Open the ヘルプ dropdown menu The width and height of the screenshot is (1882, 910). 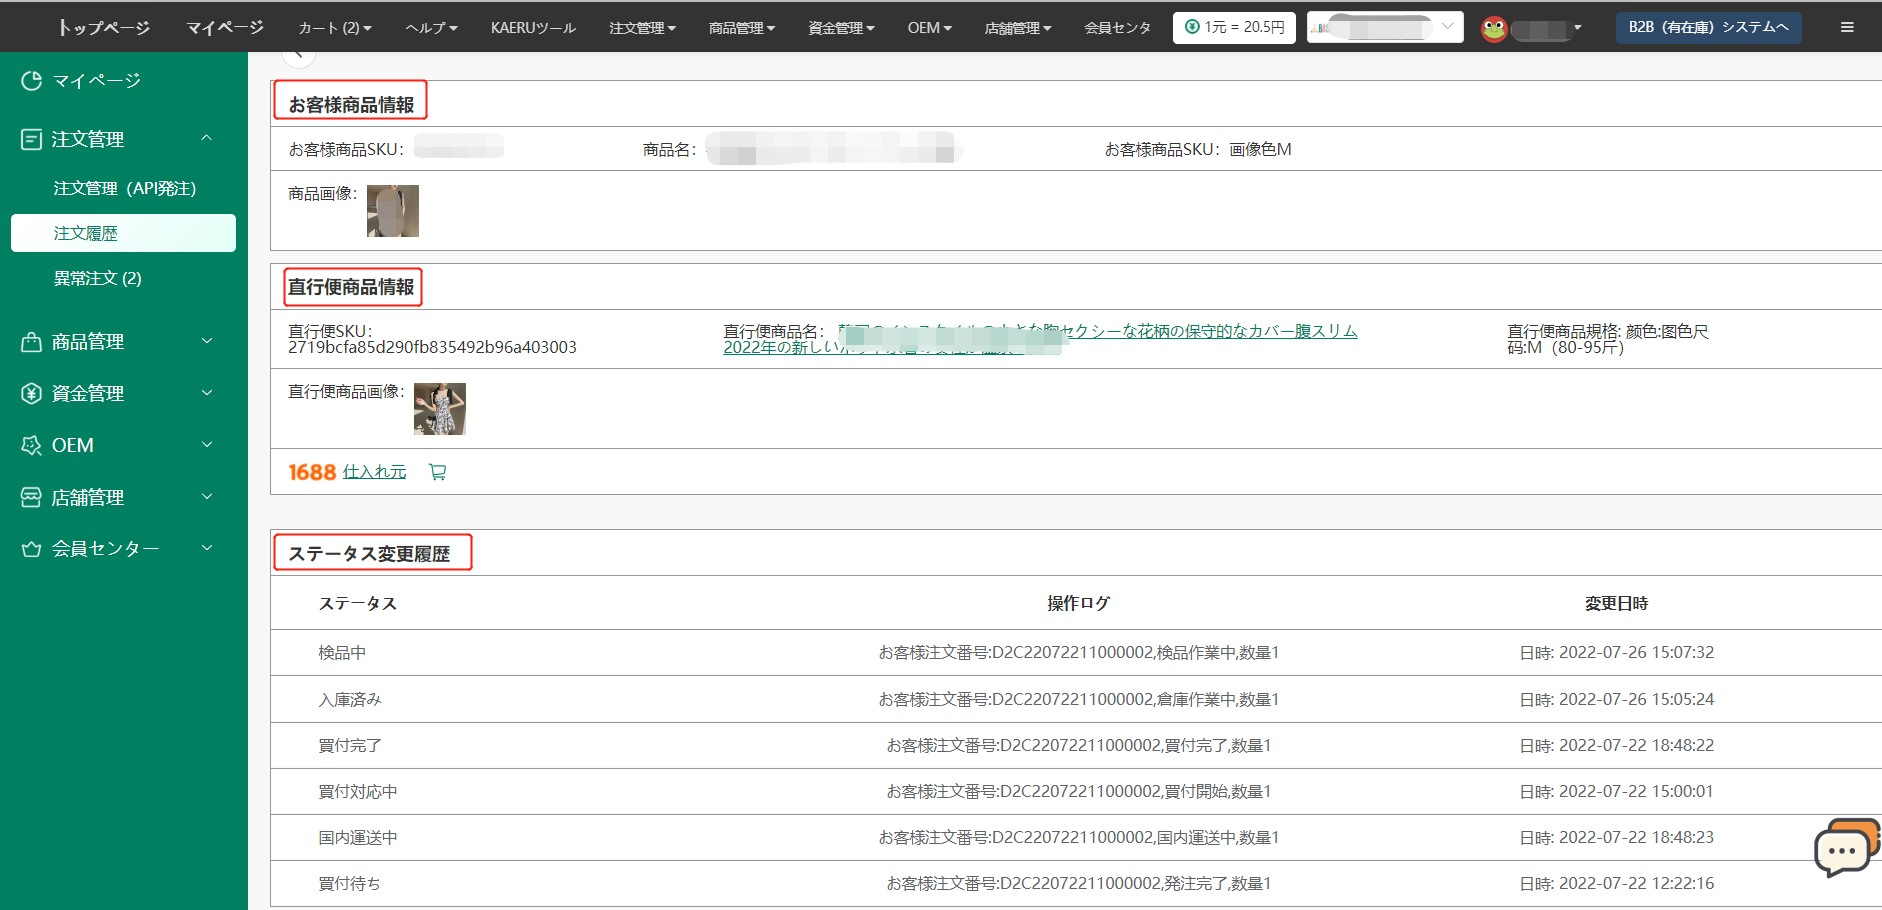(431, 28)
